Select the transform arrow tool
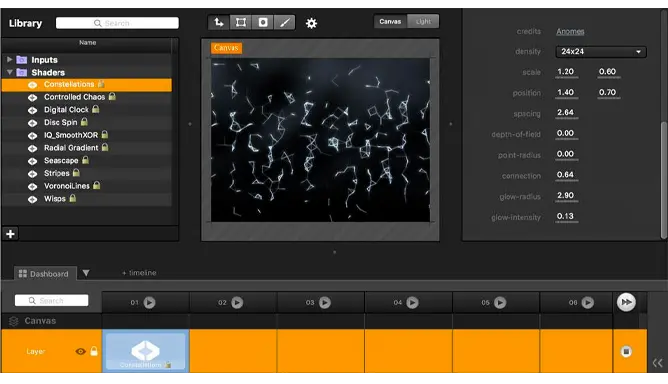The height and width of the screenshot is (384, 668). 219,22
